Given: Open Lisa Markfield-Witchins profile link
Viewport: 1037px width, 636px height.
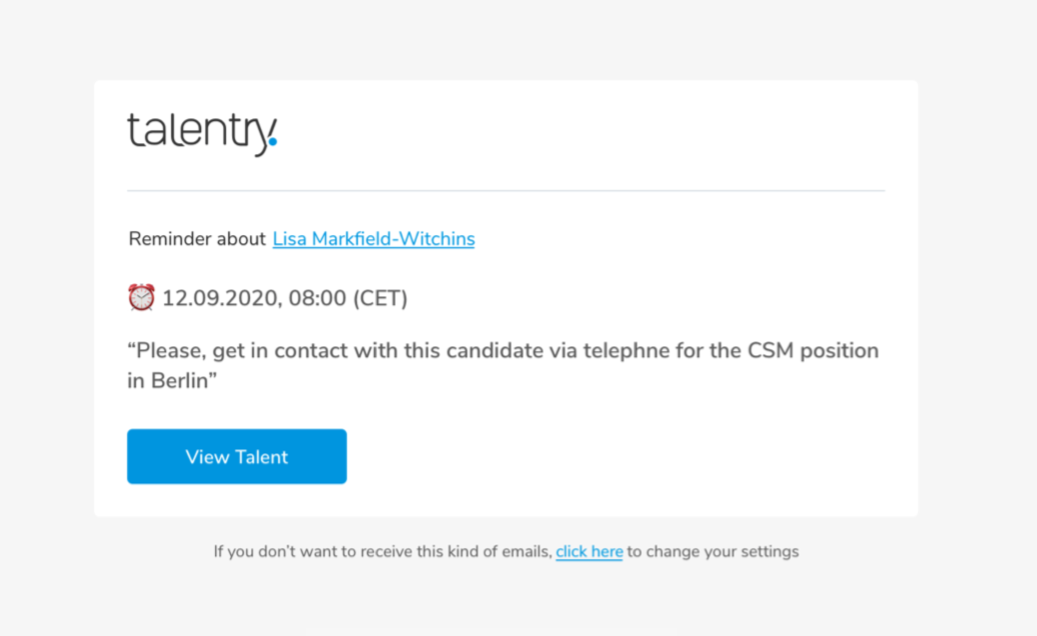Looking at the screenshot, I should tap(373, 239).
